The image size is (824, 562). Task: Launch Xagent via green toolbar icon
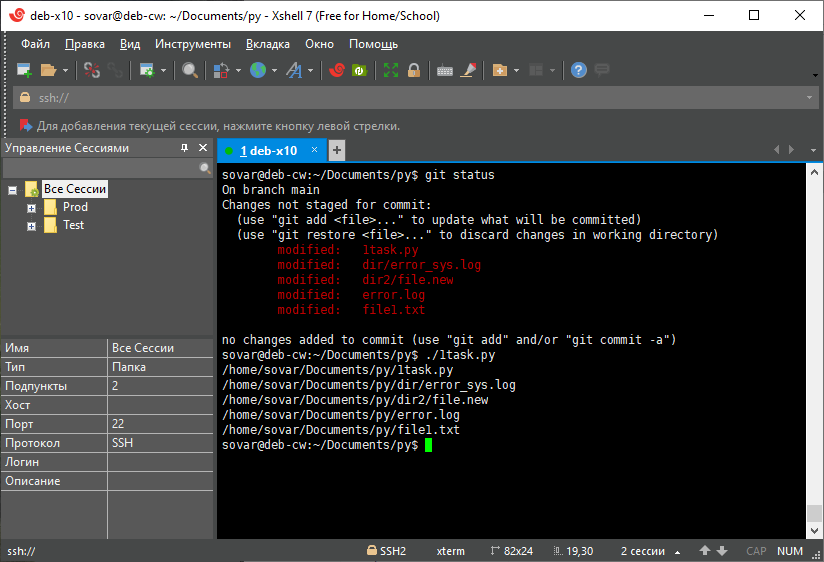pyautogui.click(x=359, y=70)
